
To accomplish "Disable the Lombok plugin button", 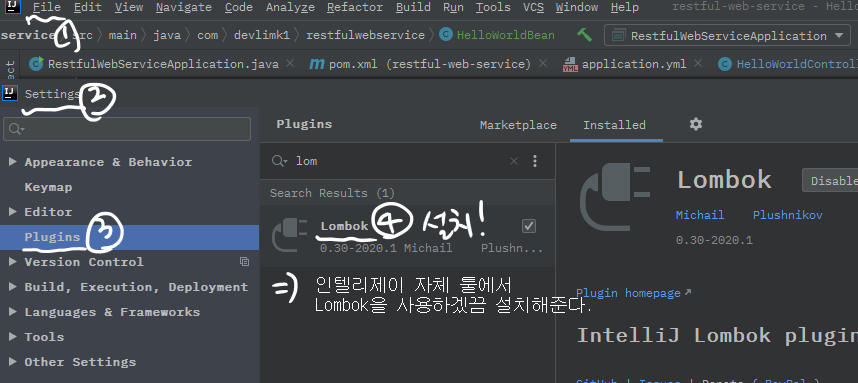I will [x=831, y=181].
